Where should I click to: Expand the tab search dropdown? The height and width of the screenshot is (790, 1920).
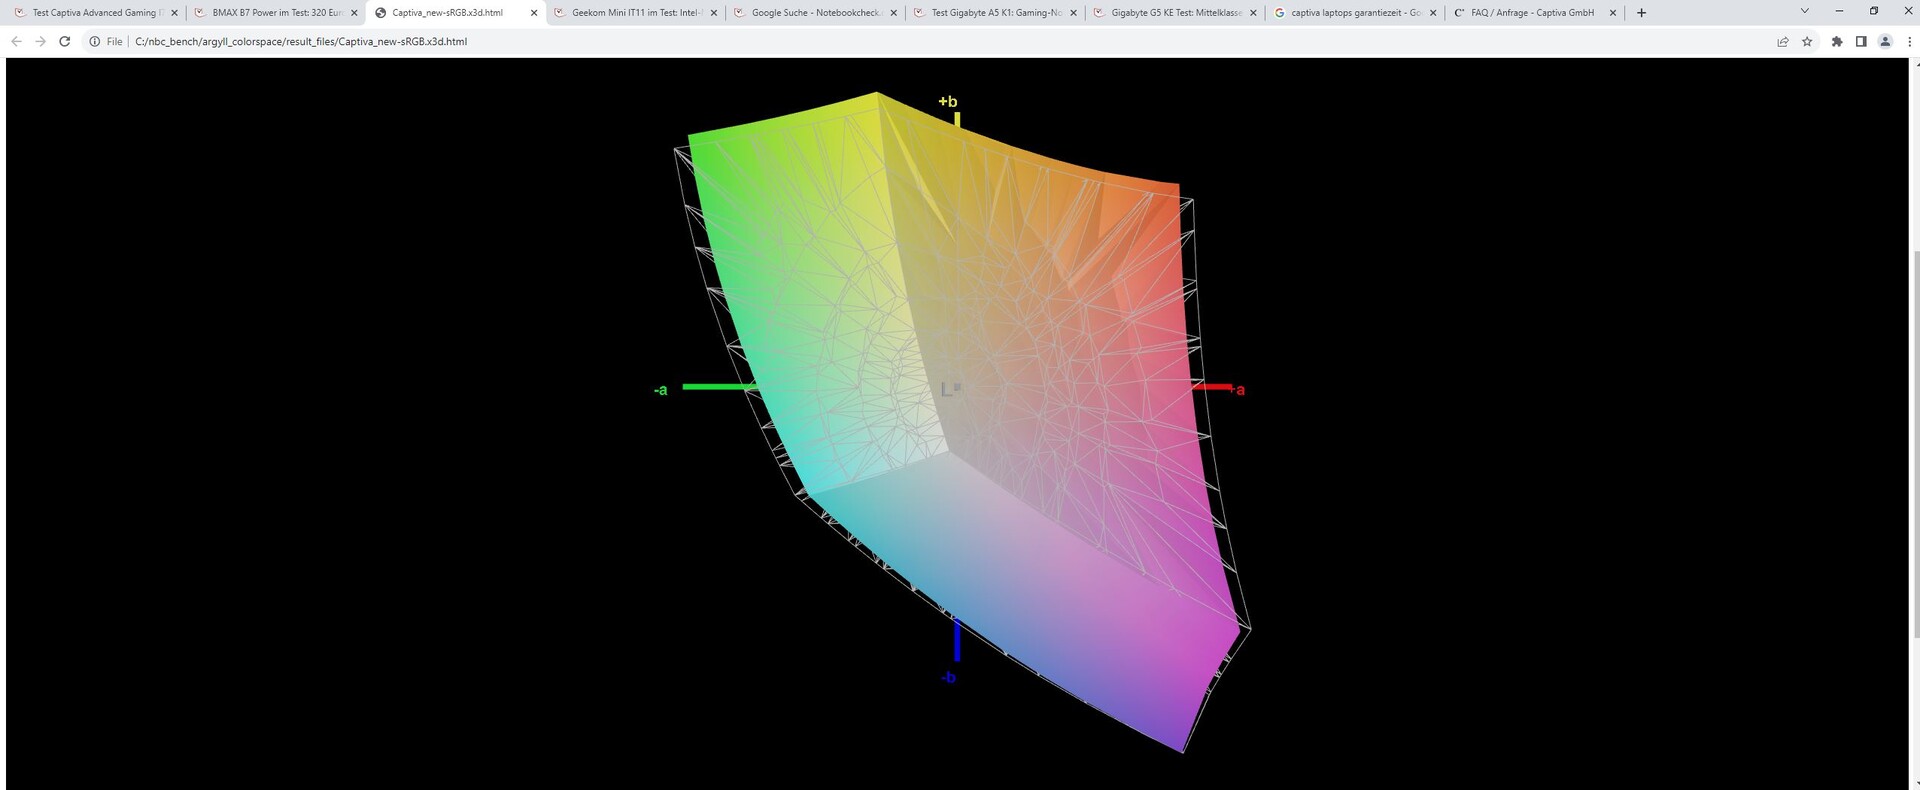pos(1804,11)
